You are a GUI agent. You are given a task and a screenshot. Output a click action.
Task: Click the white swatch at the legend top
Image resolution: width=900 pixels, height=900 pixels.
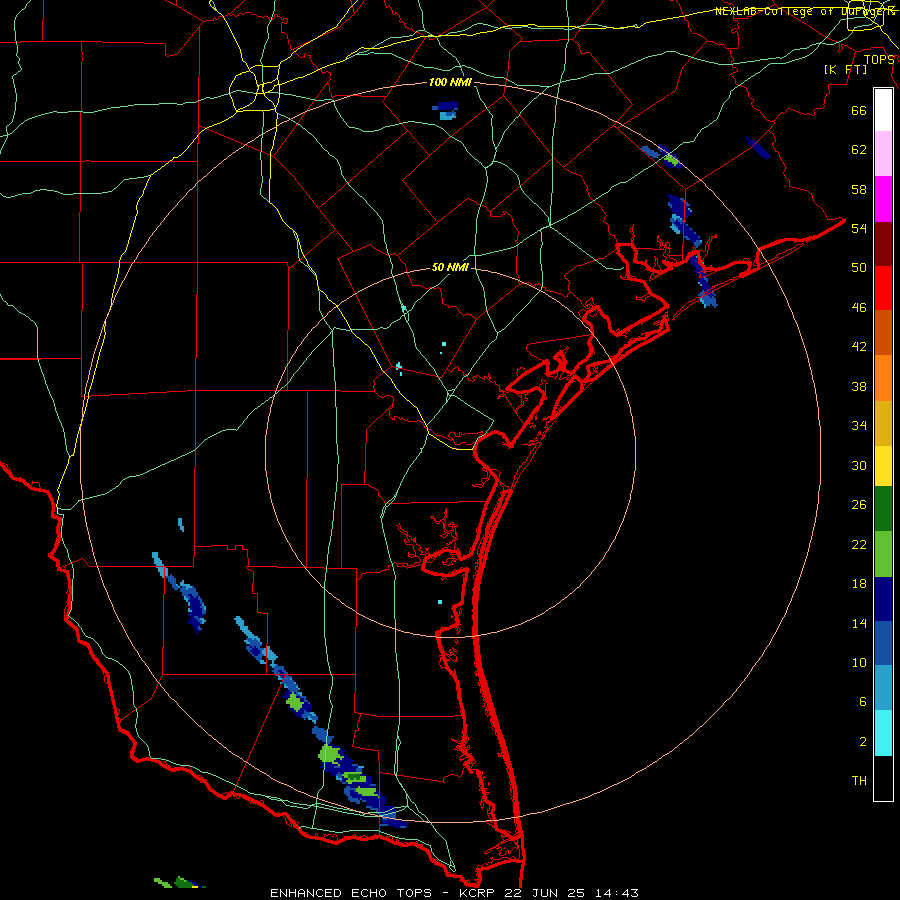tap(883, 110)
